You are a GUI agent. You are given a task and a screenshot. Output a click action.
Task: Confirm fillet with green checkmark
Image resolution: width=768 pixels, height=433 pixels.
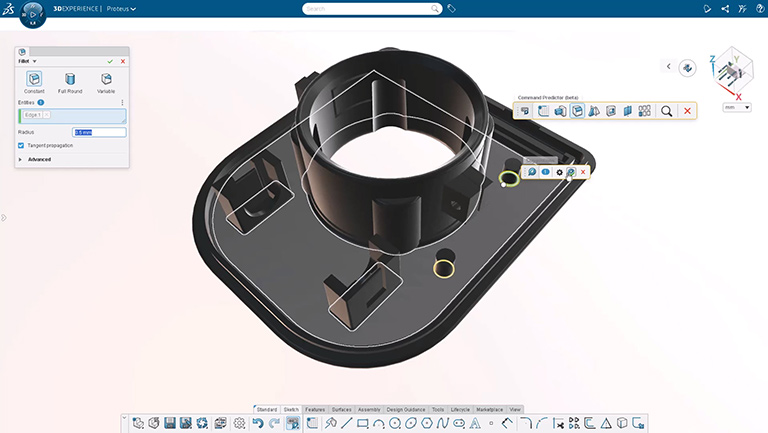110,61
